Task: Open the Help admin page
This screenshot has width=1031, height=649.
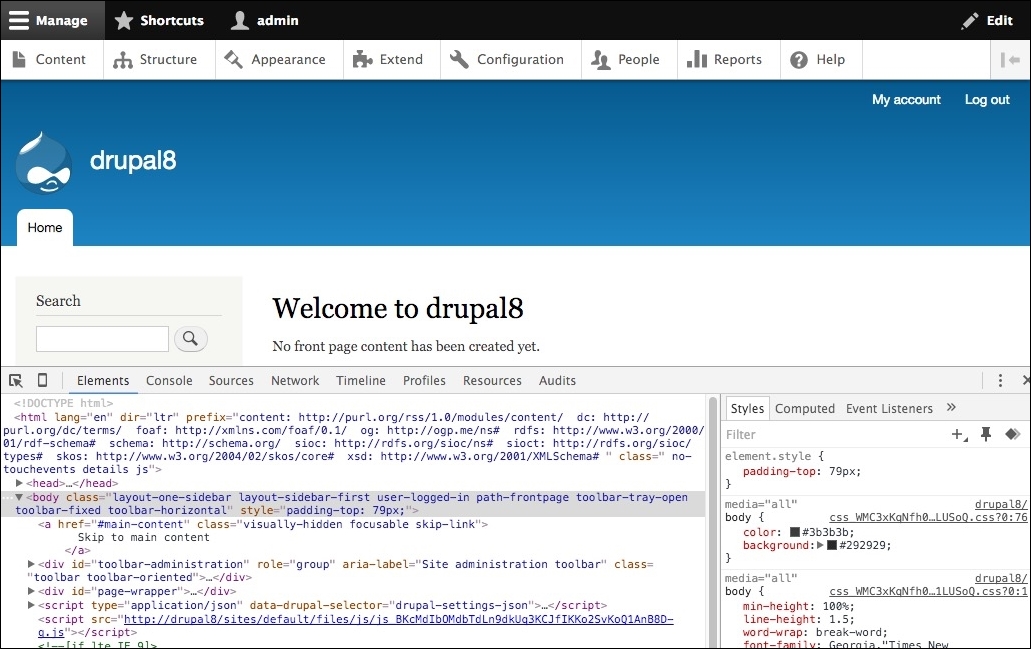Action: (821, 60)
